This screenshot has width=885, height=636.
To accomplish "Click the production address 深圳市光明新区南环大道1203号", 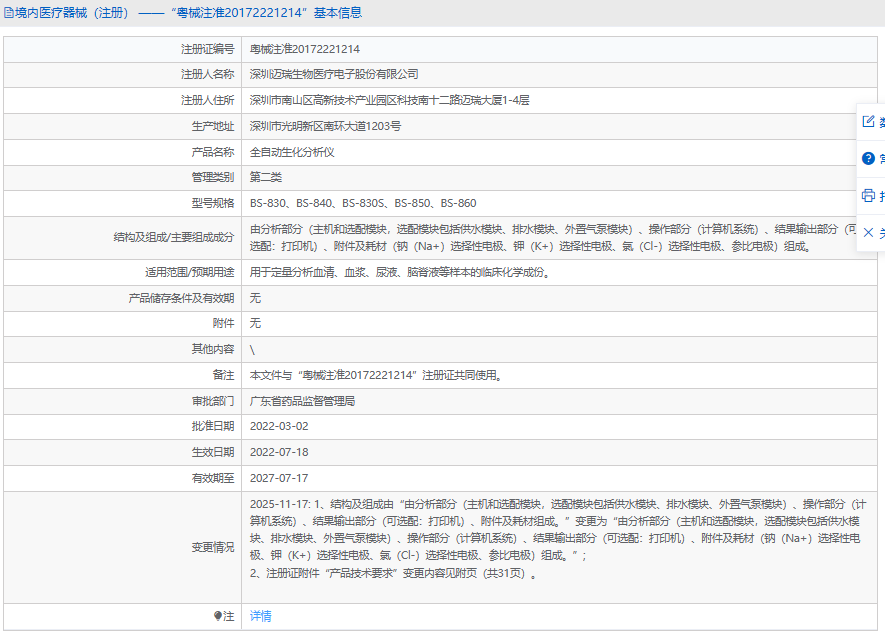I will point(325,127).
